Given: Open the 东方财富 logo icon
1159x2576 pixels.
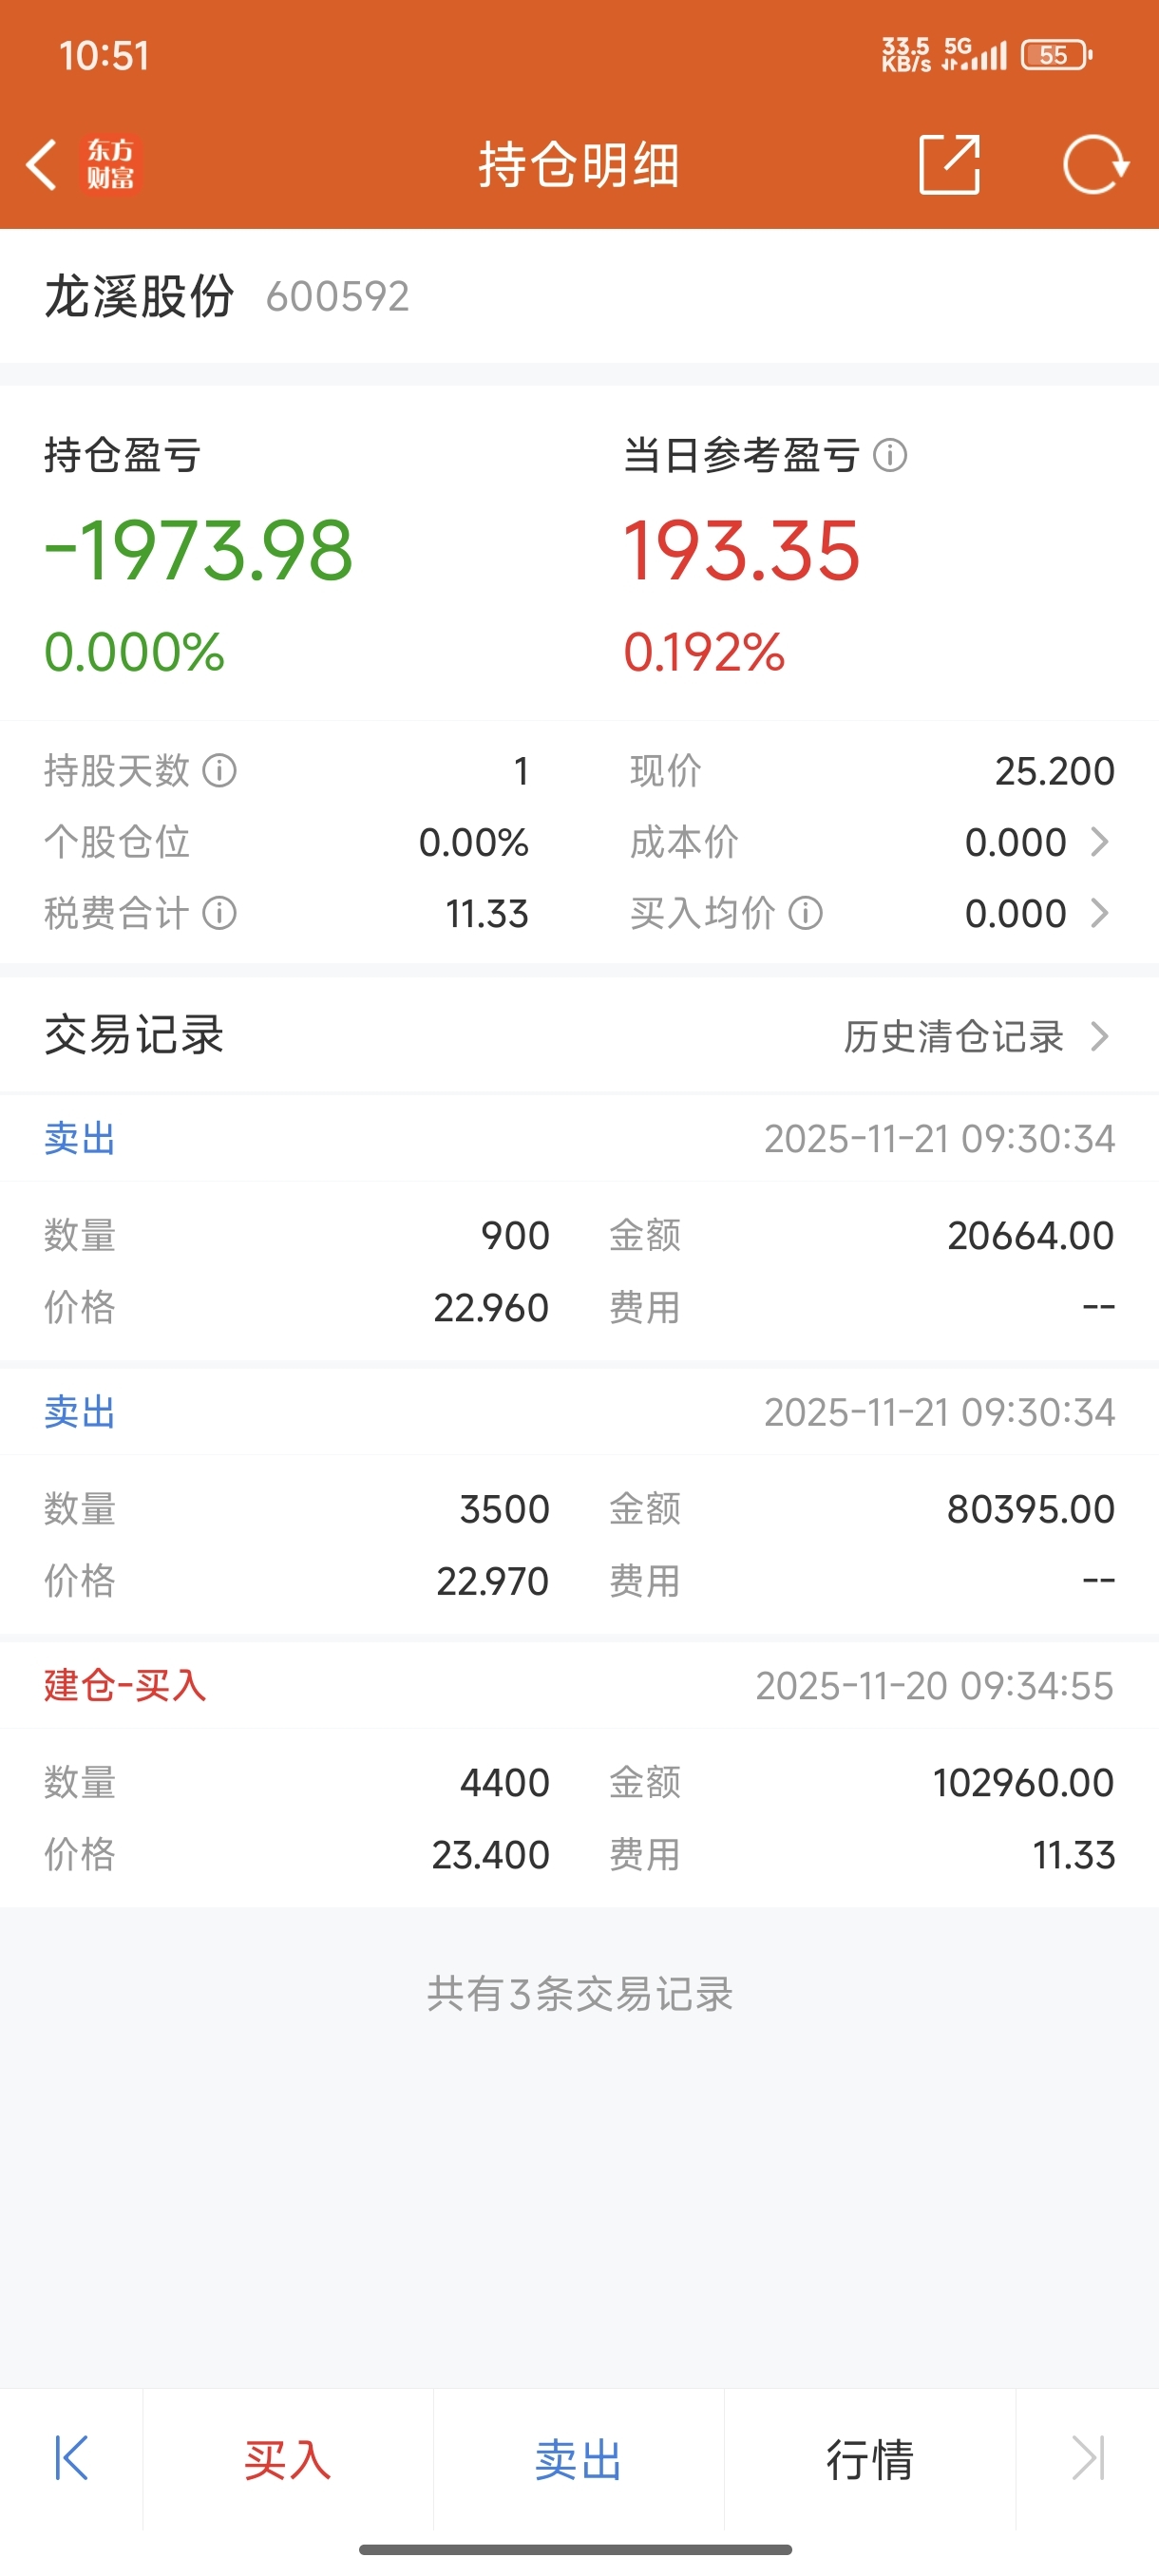Looking at the screenshot, I should click(x=110, y=165).
